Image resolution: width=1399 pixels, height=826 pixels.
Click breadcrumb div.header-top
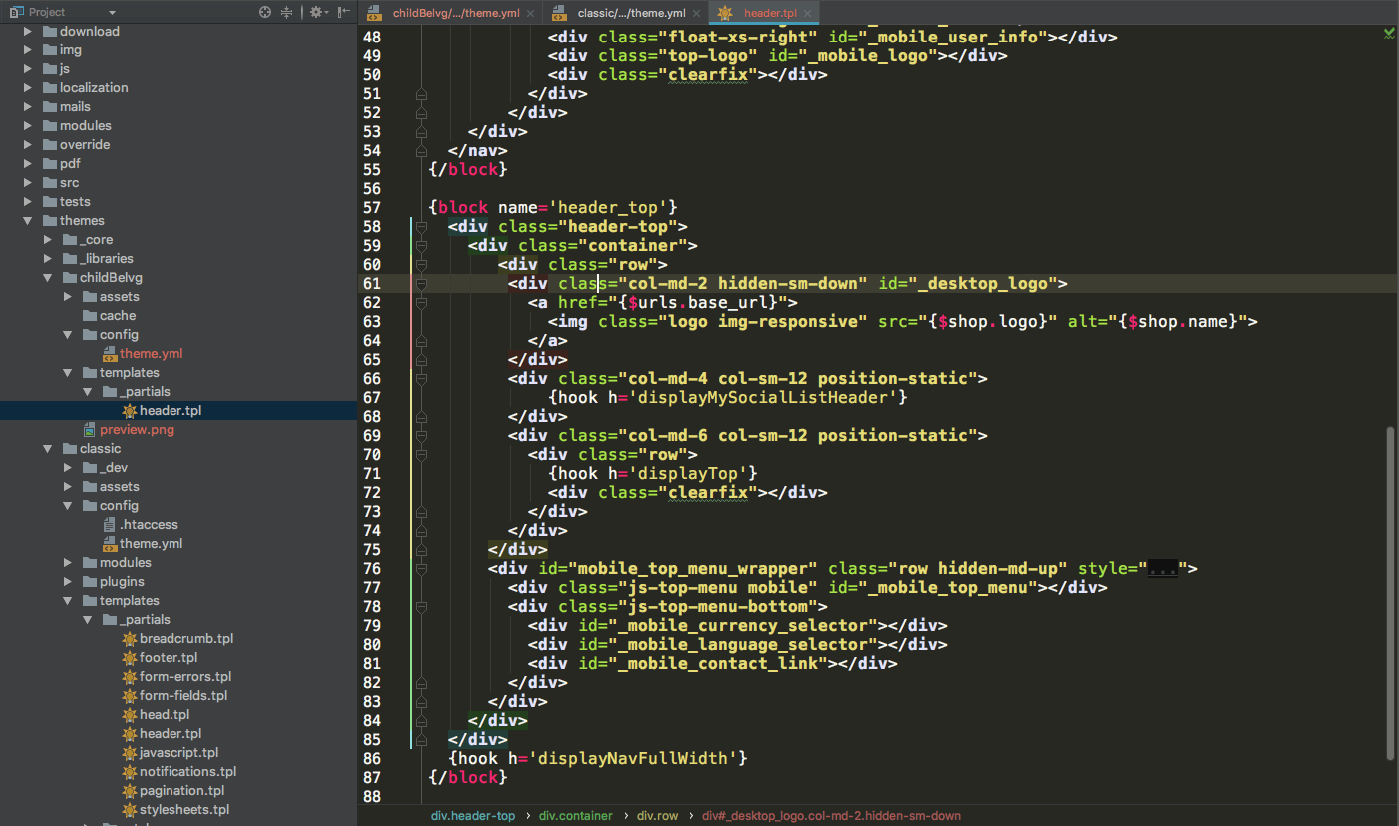point(473,816)
